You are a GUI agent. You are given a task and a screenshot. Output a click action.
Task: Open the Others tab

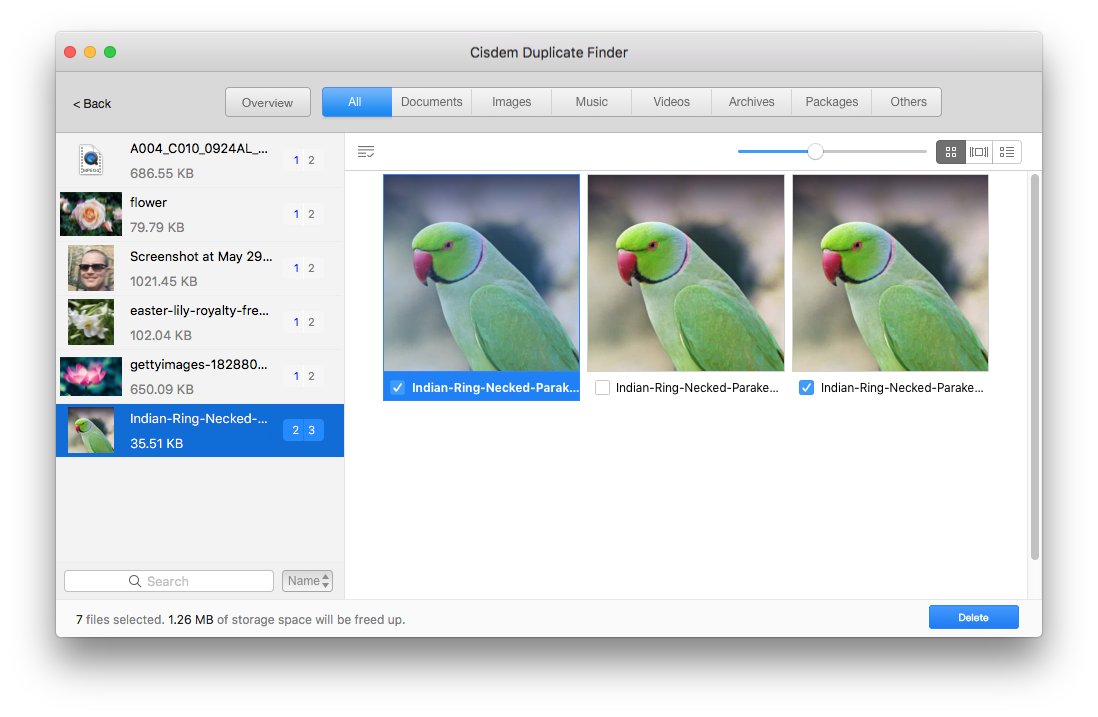908,102
